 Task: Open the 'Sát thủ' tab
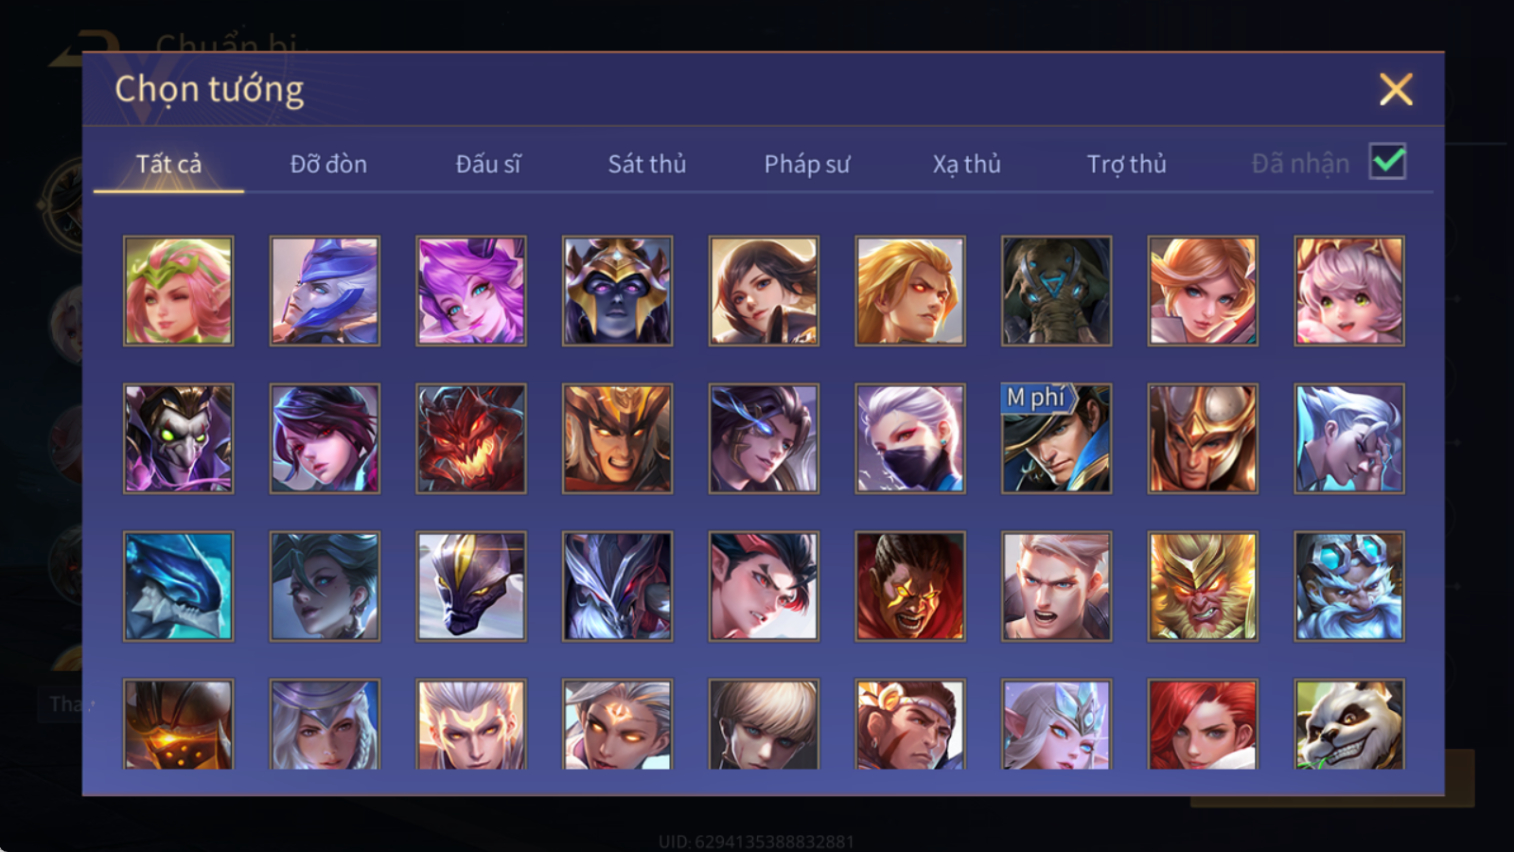tap(647, 164)
